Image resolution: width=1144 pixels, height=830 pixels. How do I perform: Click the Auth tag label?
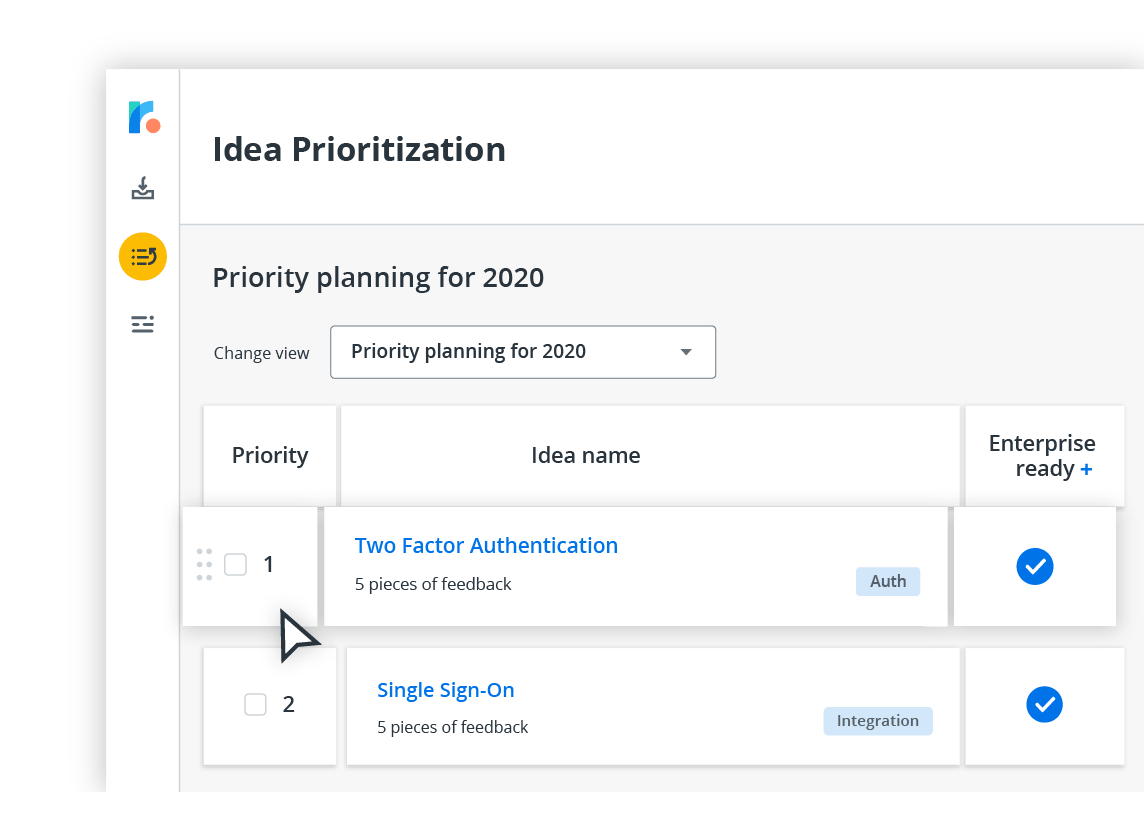[x=887, y=581]
